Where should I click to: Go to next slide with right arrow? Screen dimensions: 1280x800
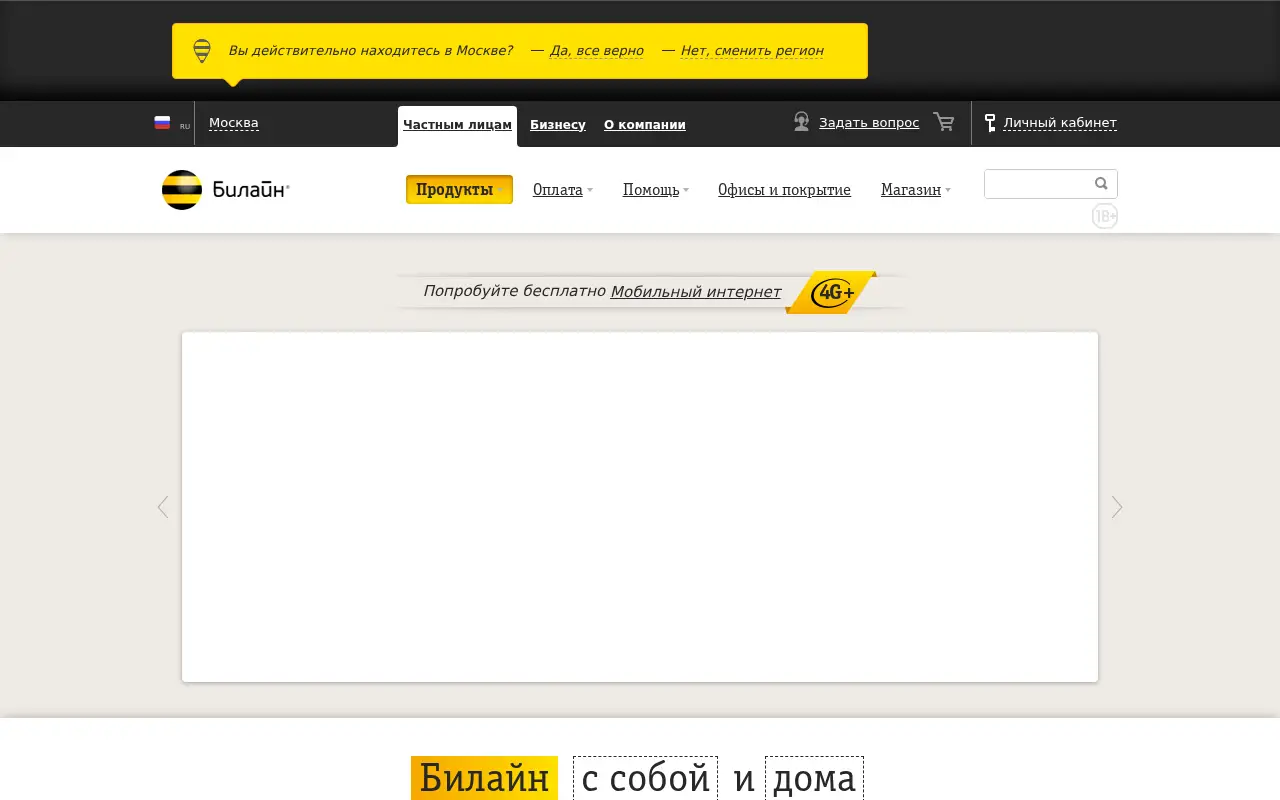[1117, 507]
